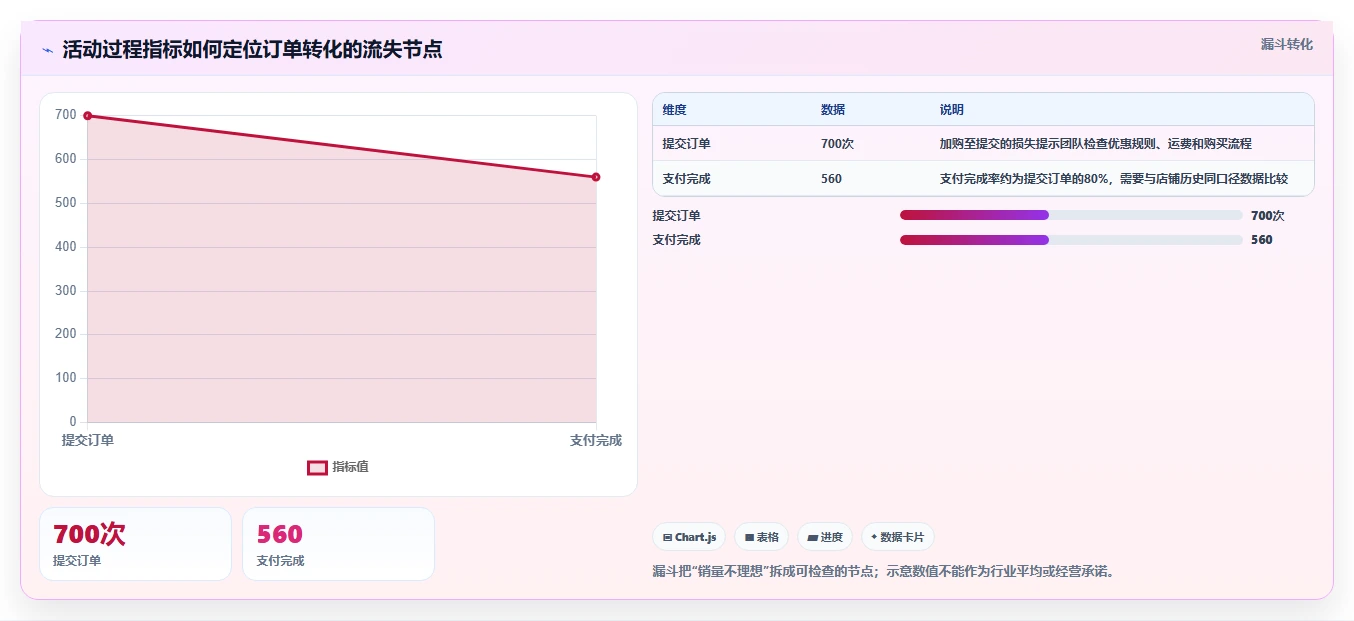Click the 表格 tag chip

click(761, 537)
